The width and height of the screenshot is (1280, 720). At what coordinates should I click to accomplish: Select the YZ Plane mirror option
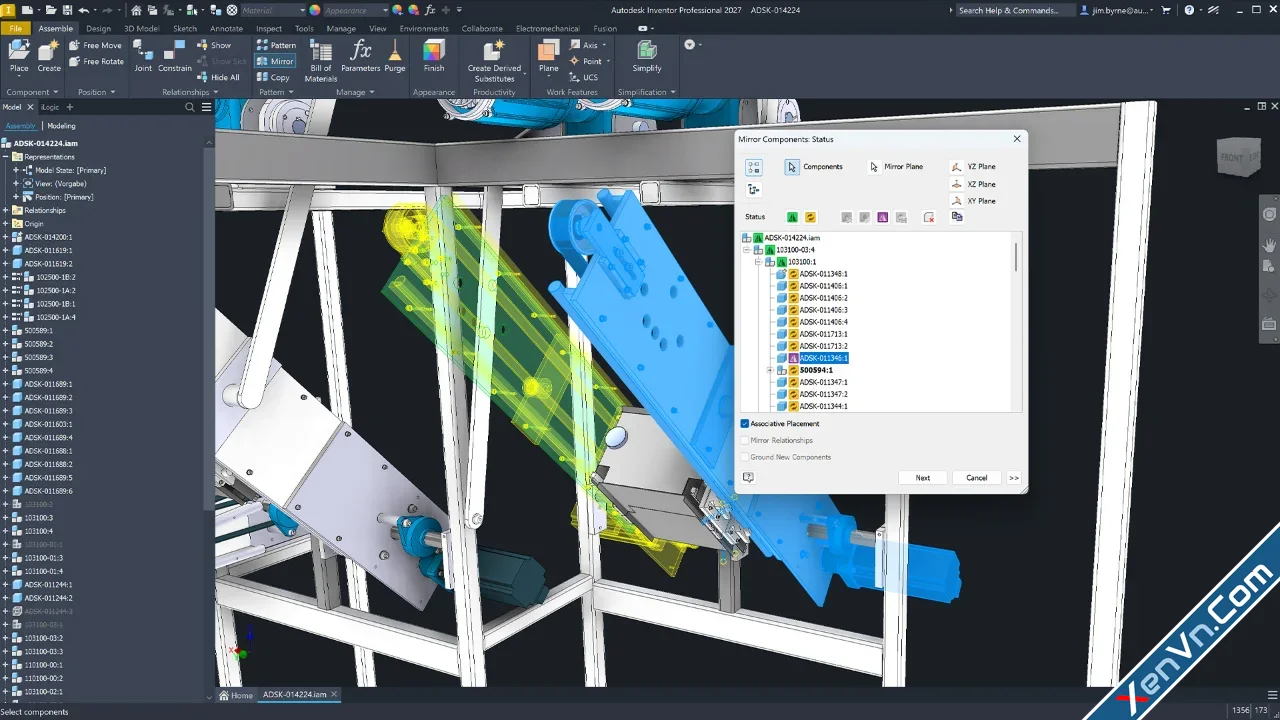pyautogui.click(x=973, y=167)
